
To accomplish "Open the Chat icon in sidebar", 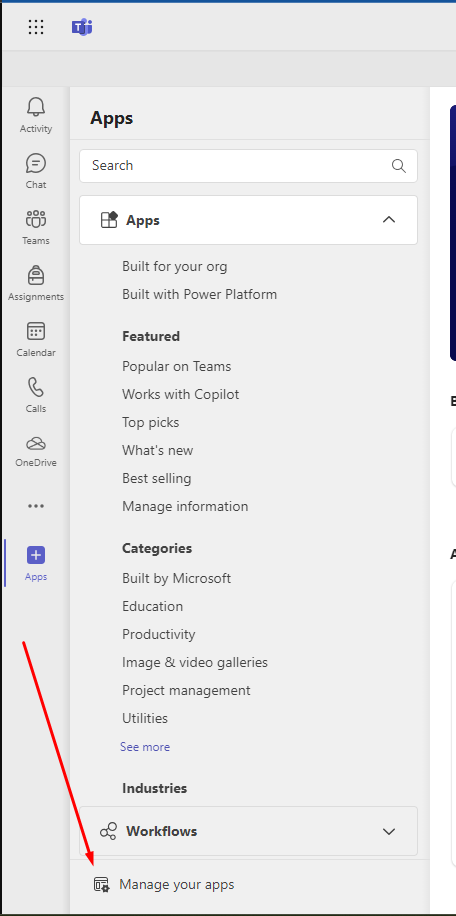I will pos(36,164).
